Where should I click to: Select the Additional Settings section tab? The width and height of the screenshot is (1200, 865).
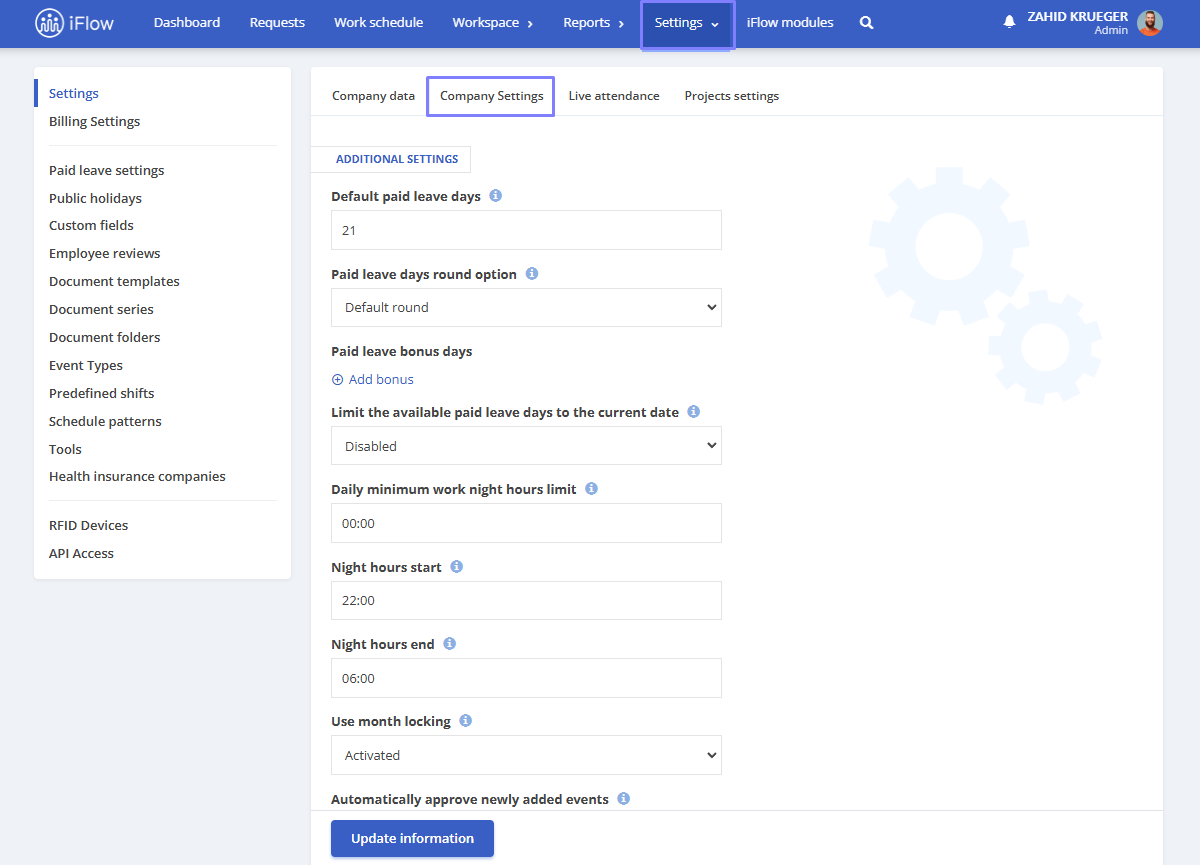tap(396, 159)
